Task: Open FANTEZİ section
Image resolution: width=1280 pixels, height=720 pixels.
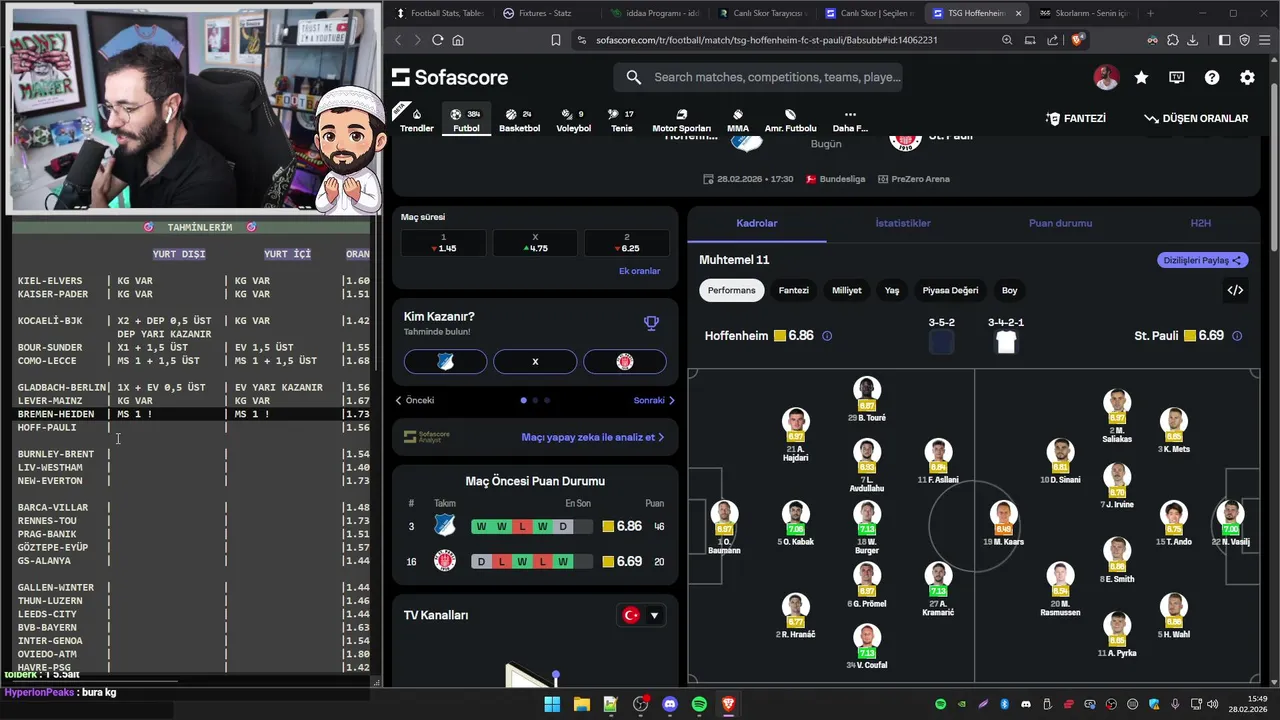Action: tap(1076, 118)
